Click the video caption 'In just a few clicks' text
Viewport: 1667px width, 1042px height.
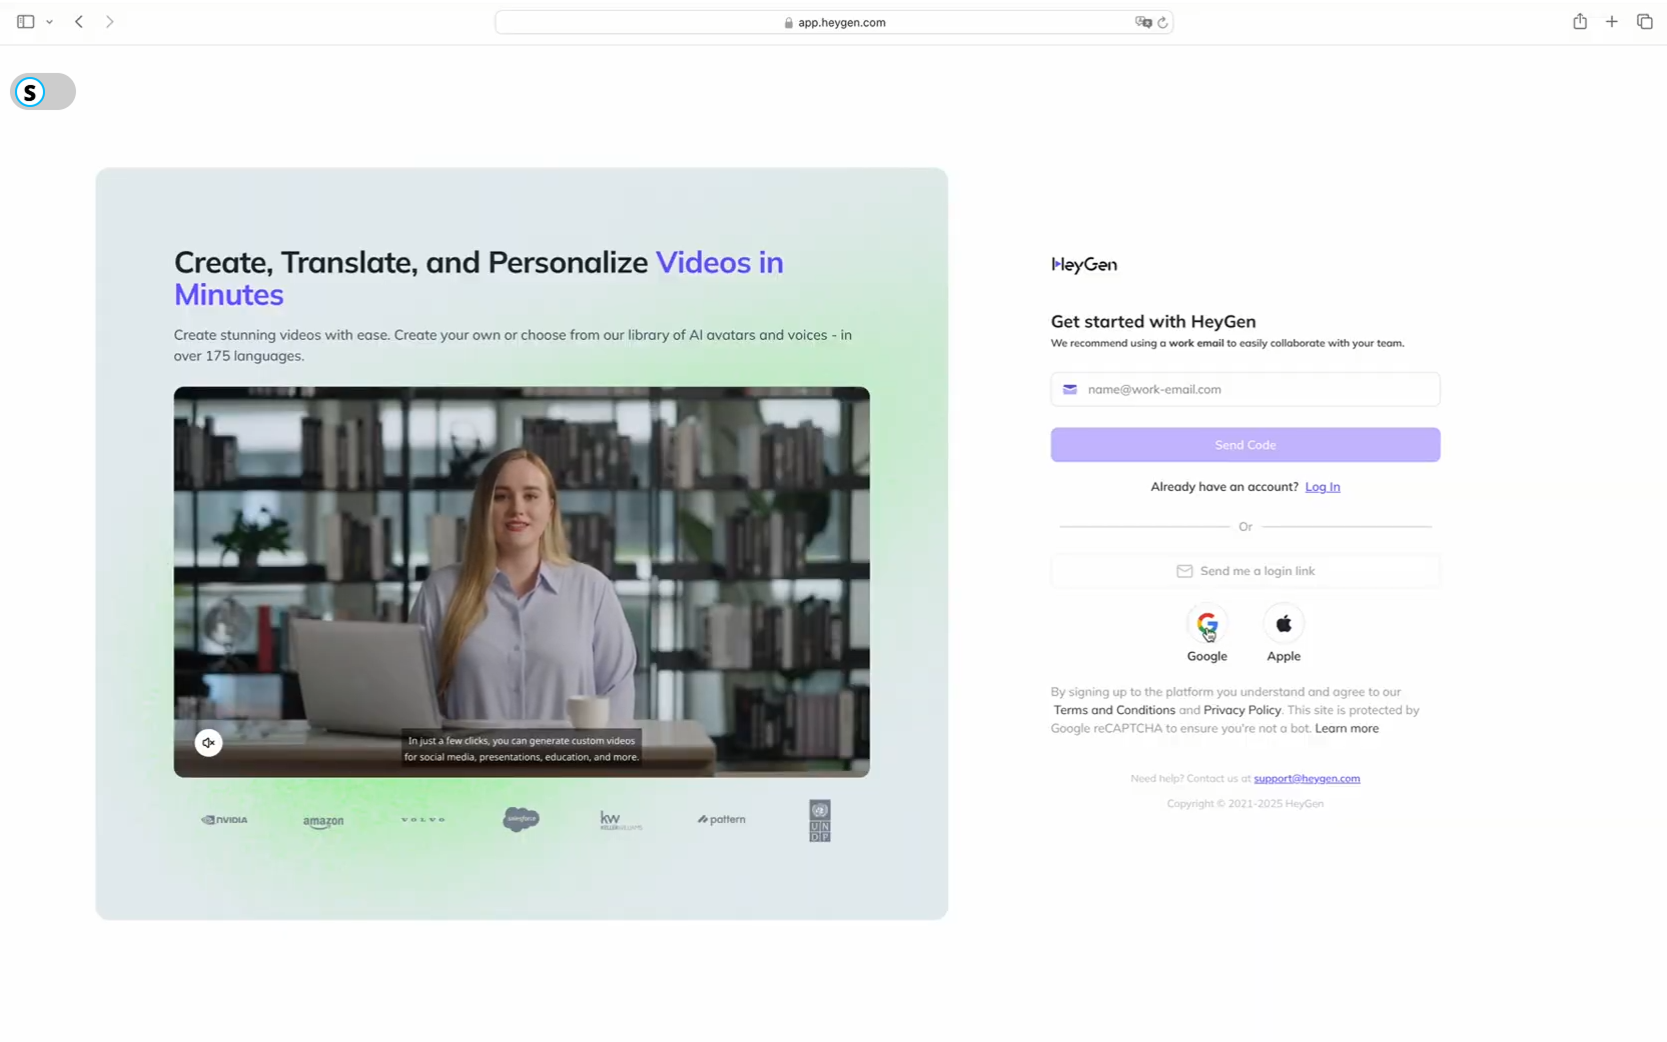coord(521,748)
